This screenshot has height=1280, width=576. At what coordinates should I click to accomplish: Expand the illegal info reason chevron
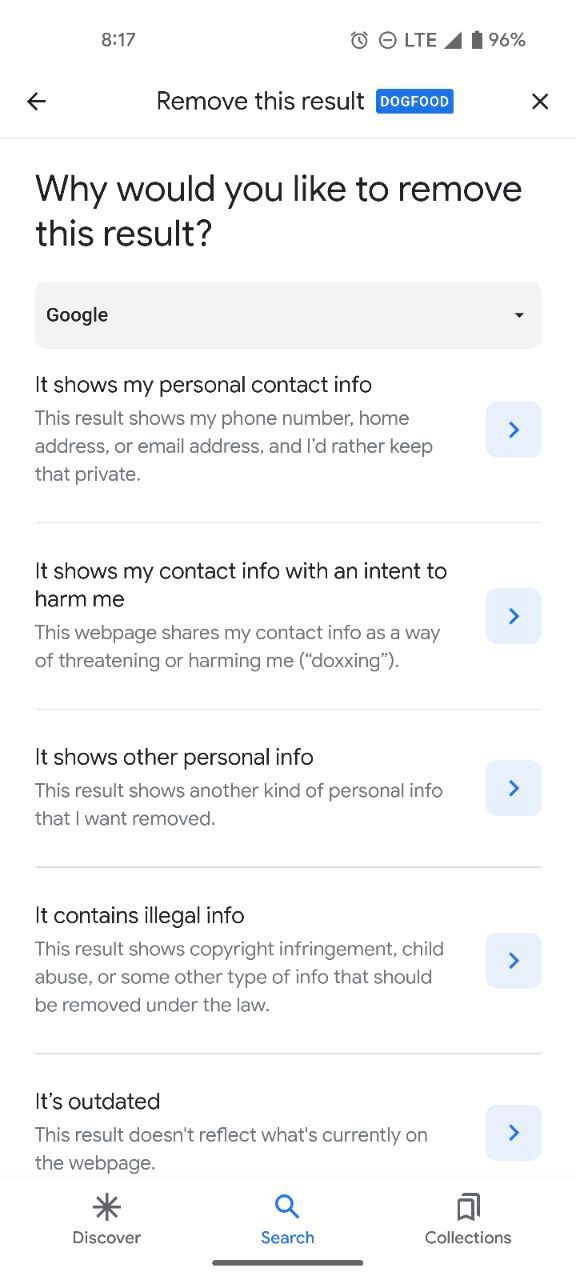click(513, 960)
